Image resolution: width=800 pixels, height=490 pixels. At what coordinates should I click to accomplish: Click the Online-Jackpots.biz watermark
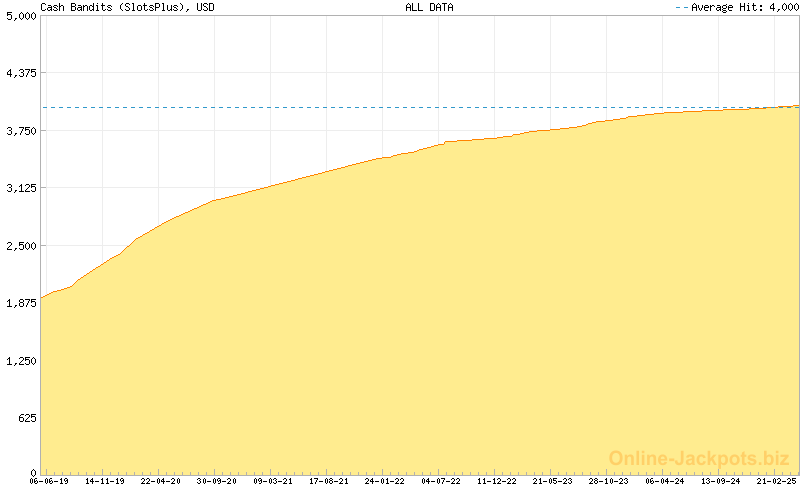coord(699,458)
